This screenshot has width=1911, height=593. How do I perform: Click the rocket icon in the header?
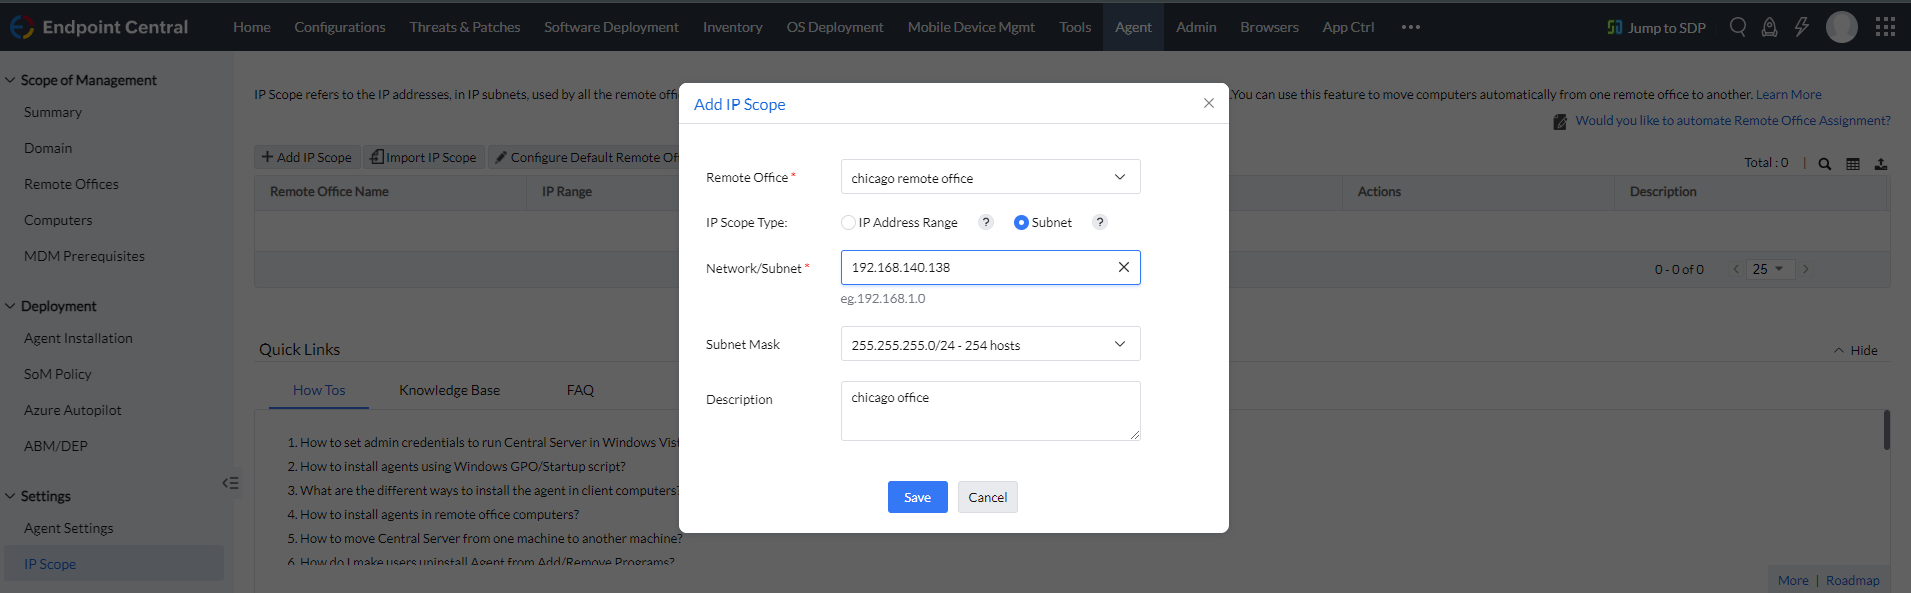pos(1769,27)
